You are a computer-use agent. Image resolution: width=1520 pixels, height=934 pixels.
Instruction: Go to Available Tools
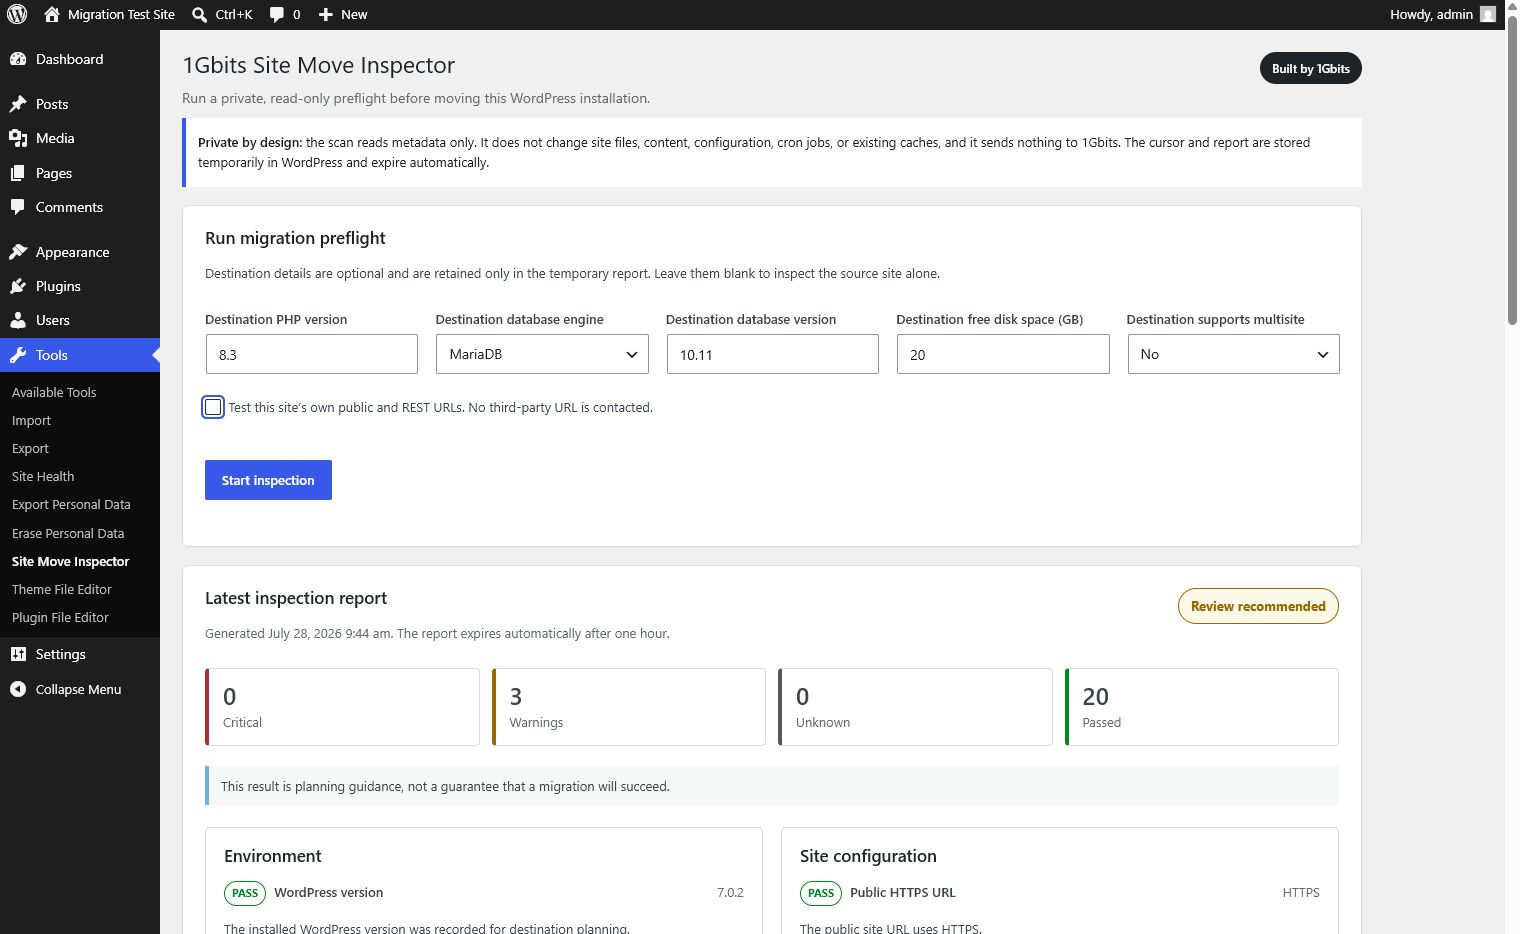click(x=54, y=392)
